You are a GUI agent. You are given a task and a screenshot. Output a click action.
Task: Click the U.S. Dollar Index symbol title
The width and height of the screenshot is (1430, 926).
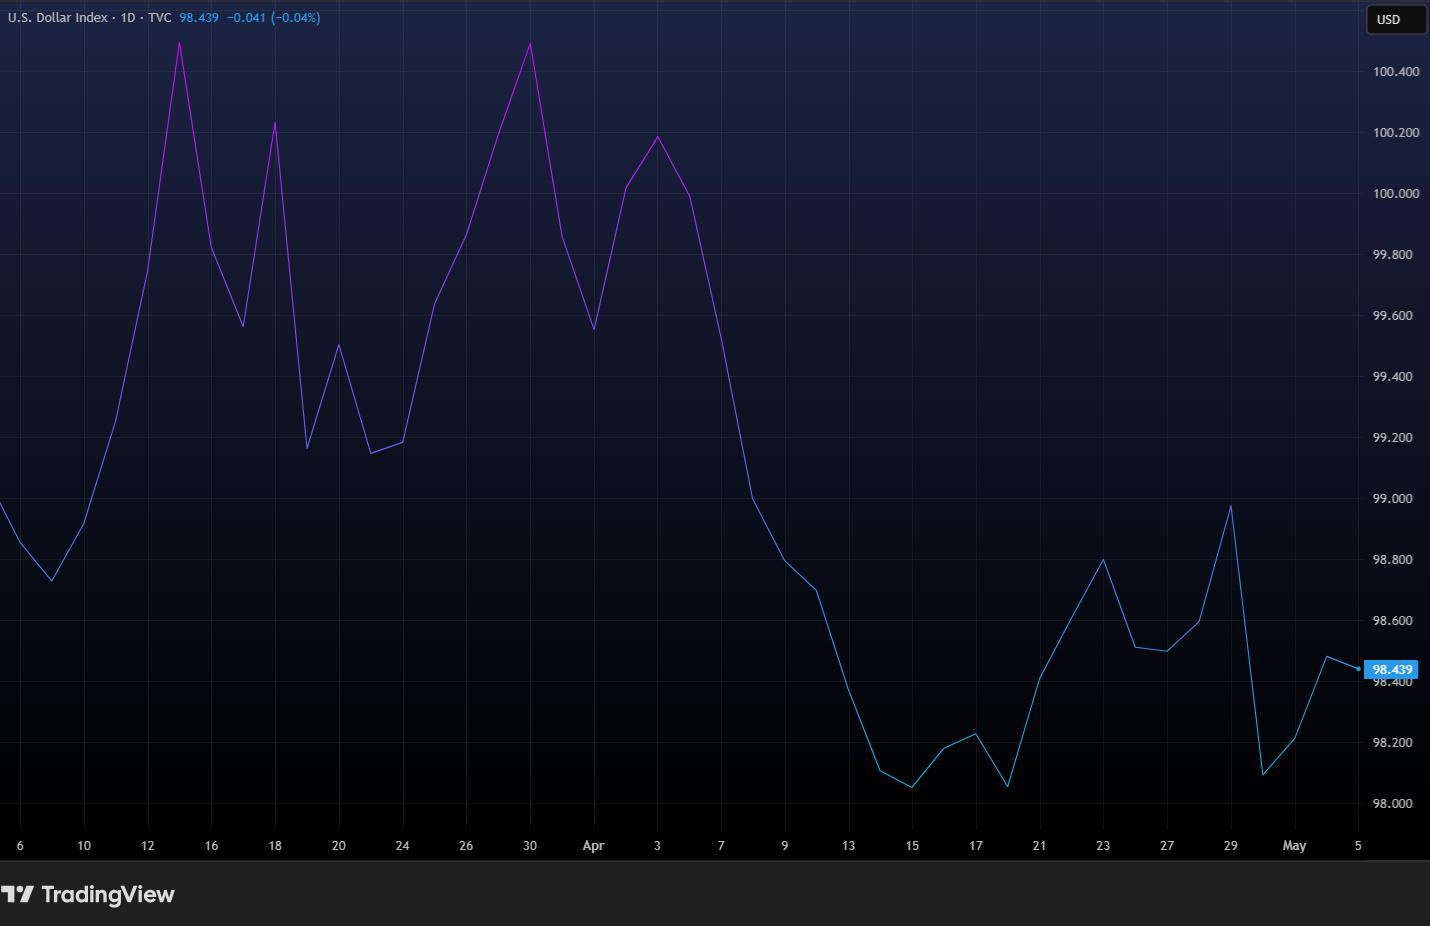pos(58,18)
